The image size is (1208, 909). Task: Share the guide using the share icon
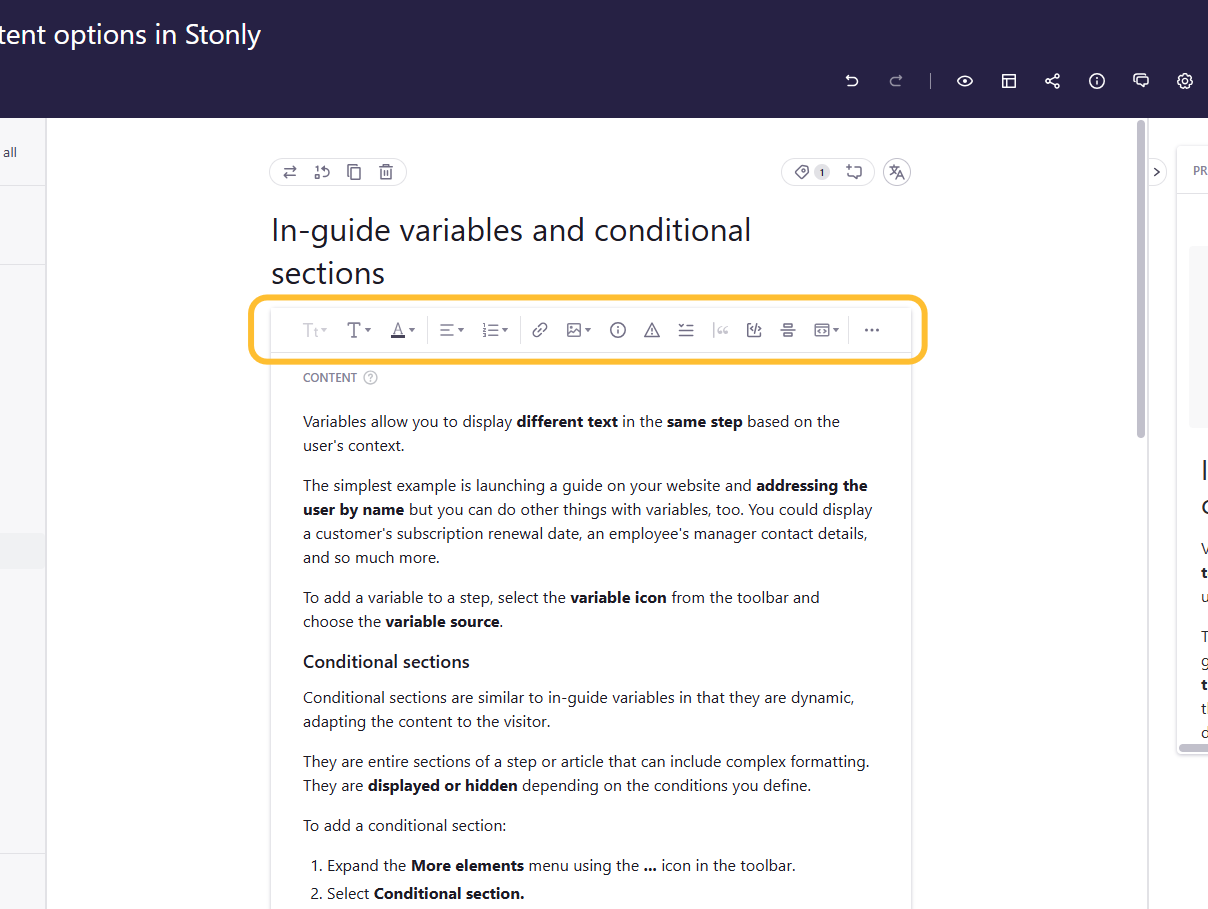click(1052, 81)
